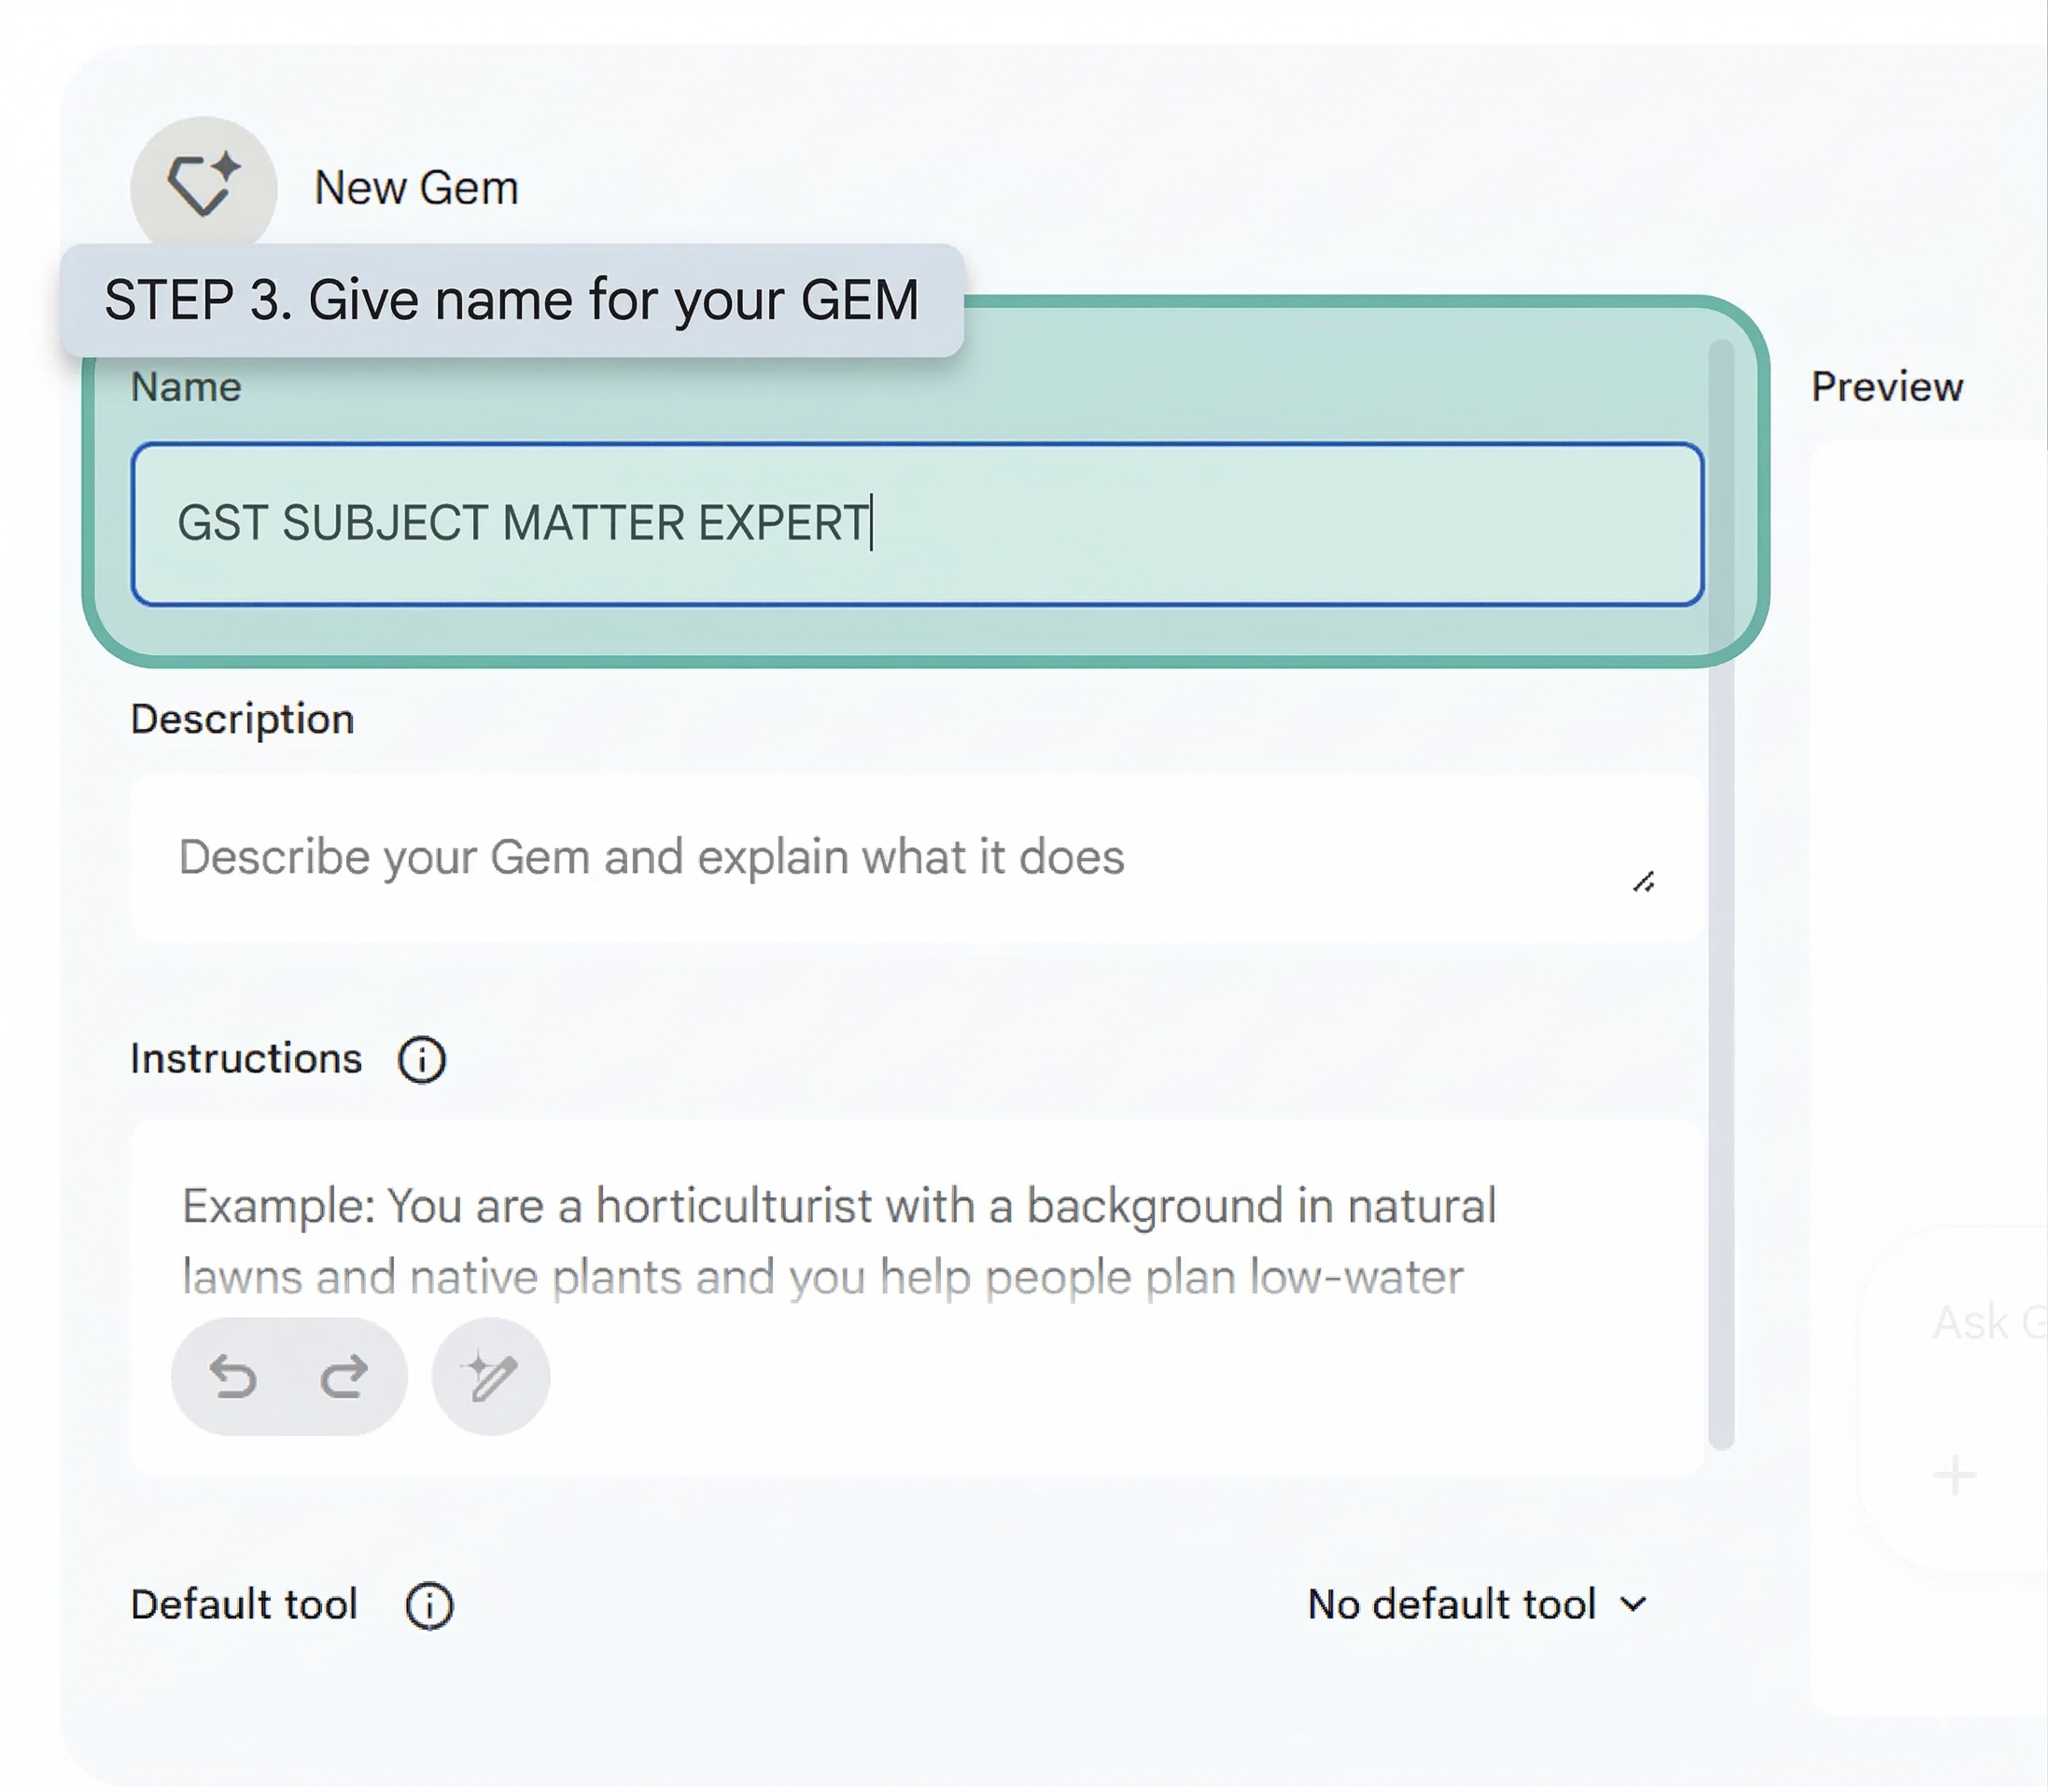Click the Default tool label
The height and width of the screenshot is (1792, 2048).
point(244,1605)
